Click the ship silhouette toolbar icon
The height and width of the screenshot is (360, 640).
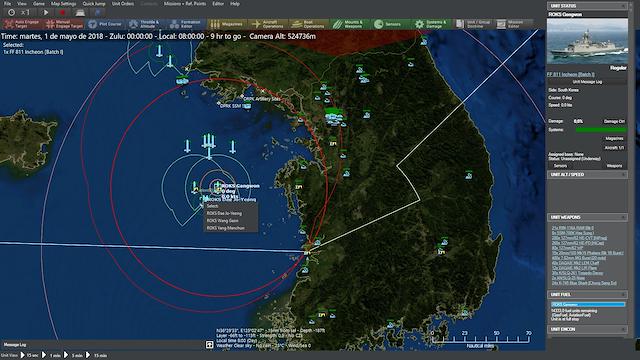tap(80, 13)
